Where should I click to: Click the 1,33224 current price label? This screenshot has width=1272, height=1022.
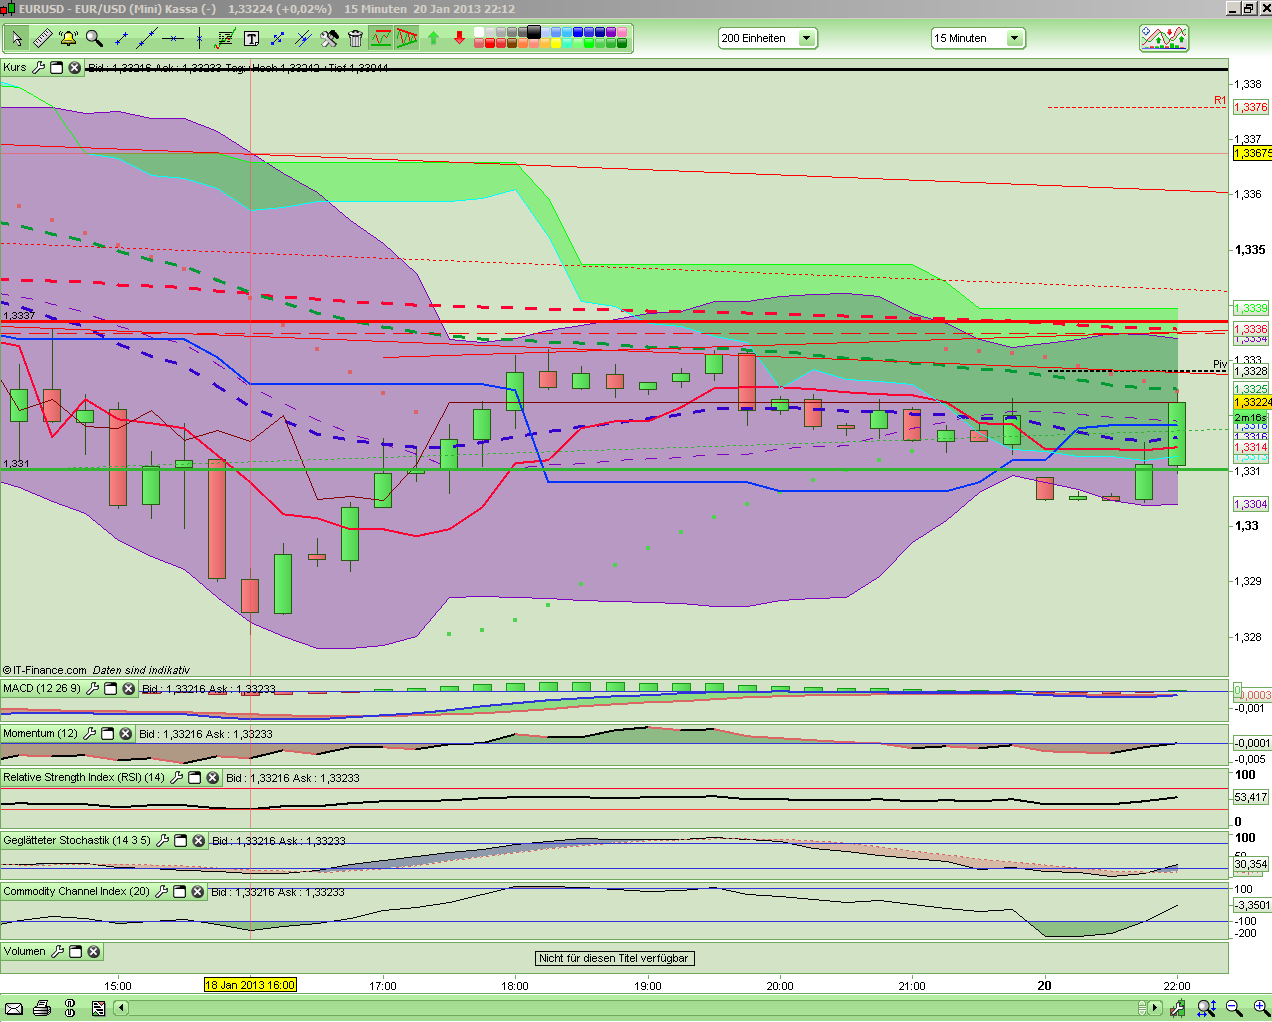(x=1252, y=402)
